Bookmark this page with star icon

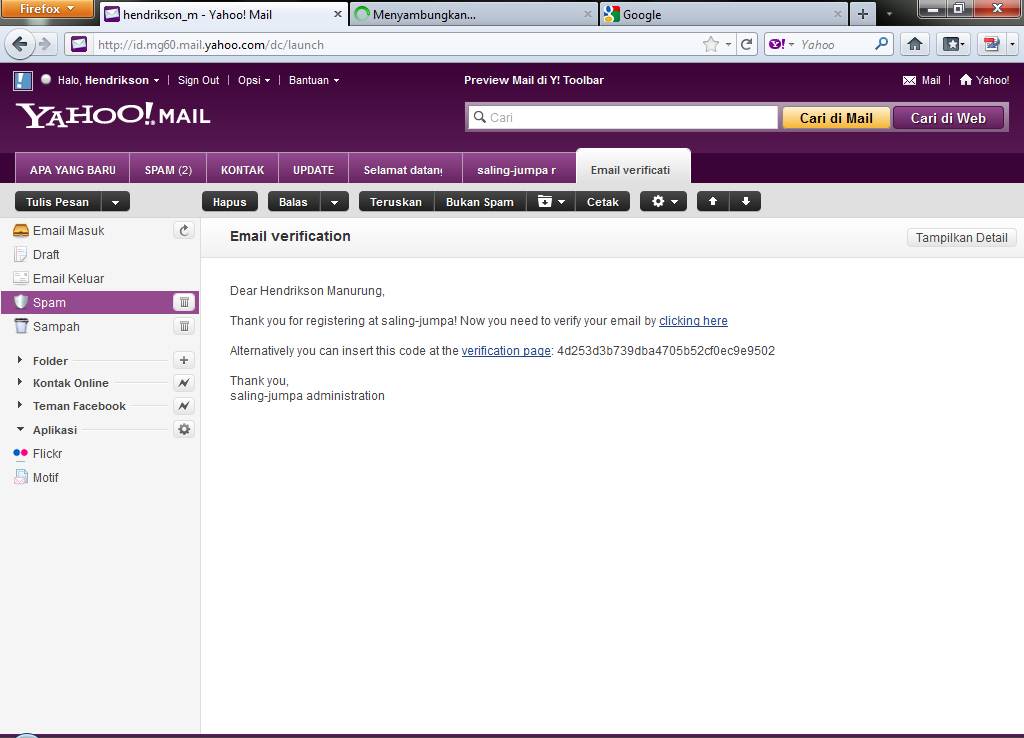pos(711,44)
